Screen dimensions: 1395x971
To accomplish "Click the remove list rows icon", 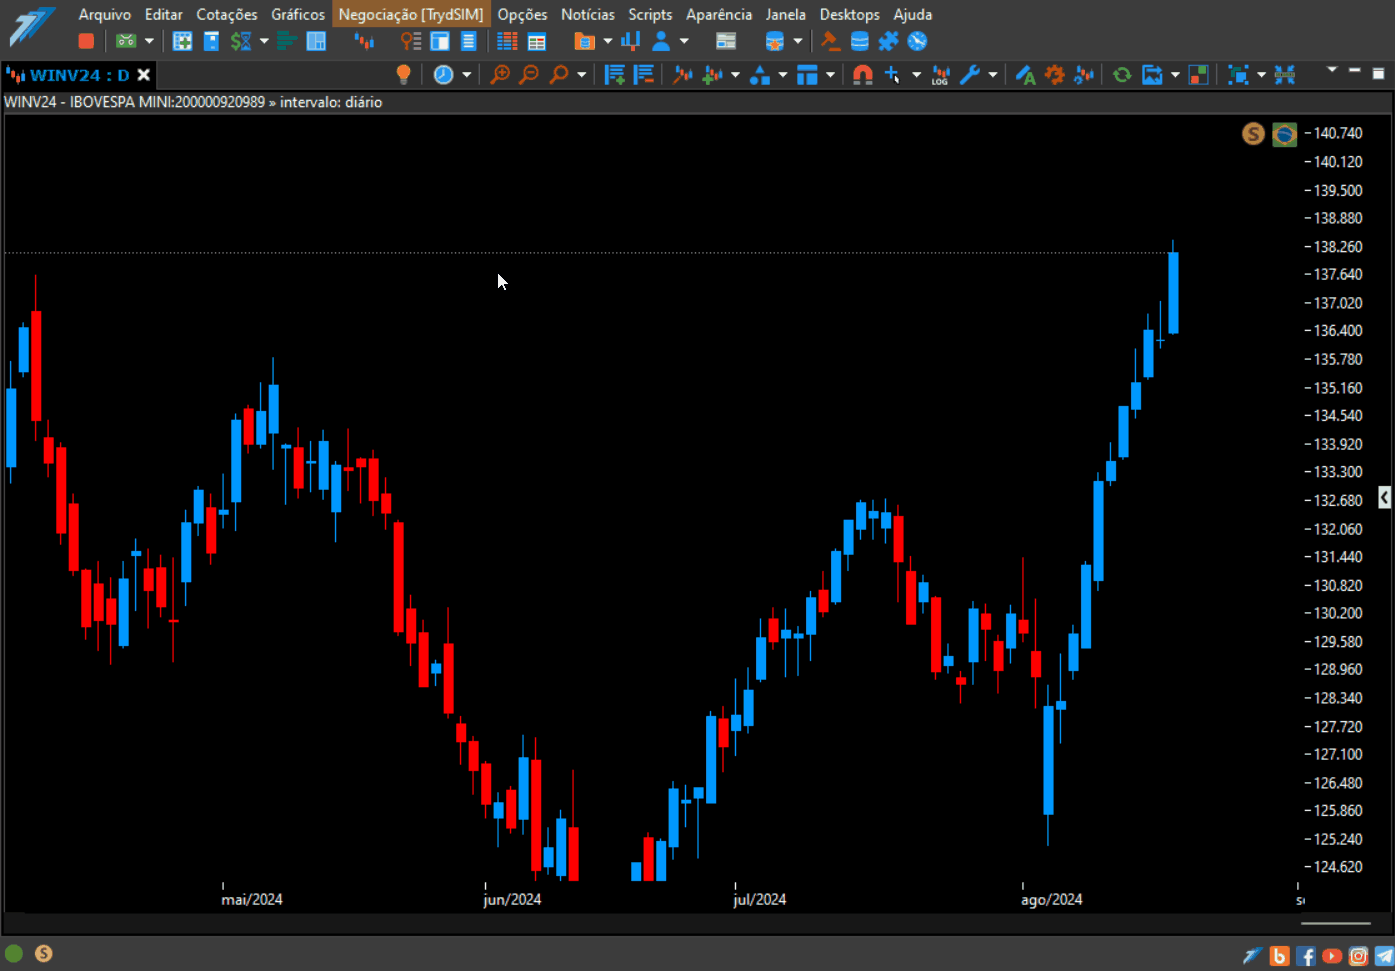I will (x=643, y=74).
